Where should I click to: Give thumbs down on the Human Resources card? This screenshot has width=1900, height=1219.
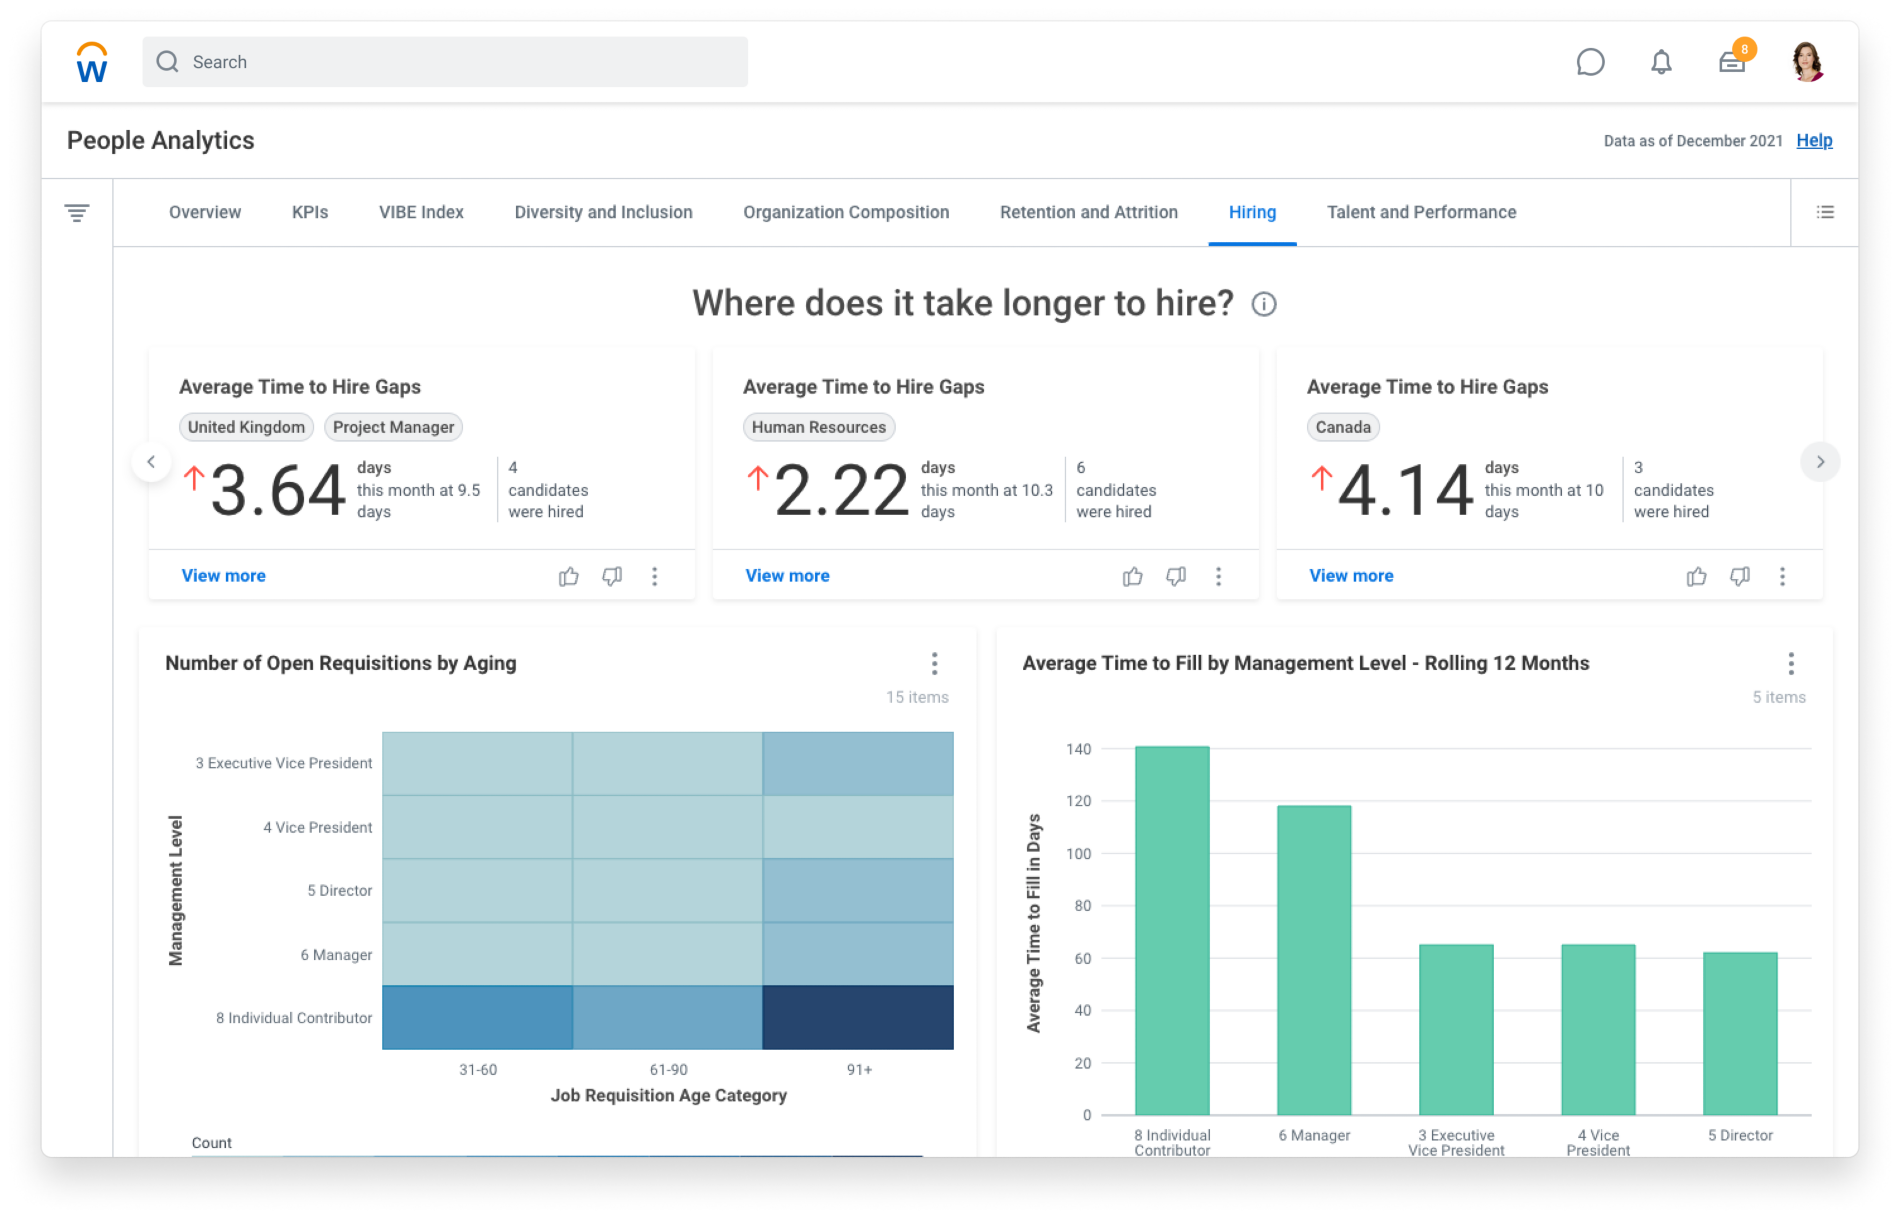[1175, 576]
